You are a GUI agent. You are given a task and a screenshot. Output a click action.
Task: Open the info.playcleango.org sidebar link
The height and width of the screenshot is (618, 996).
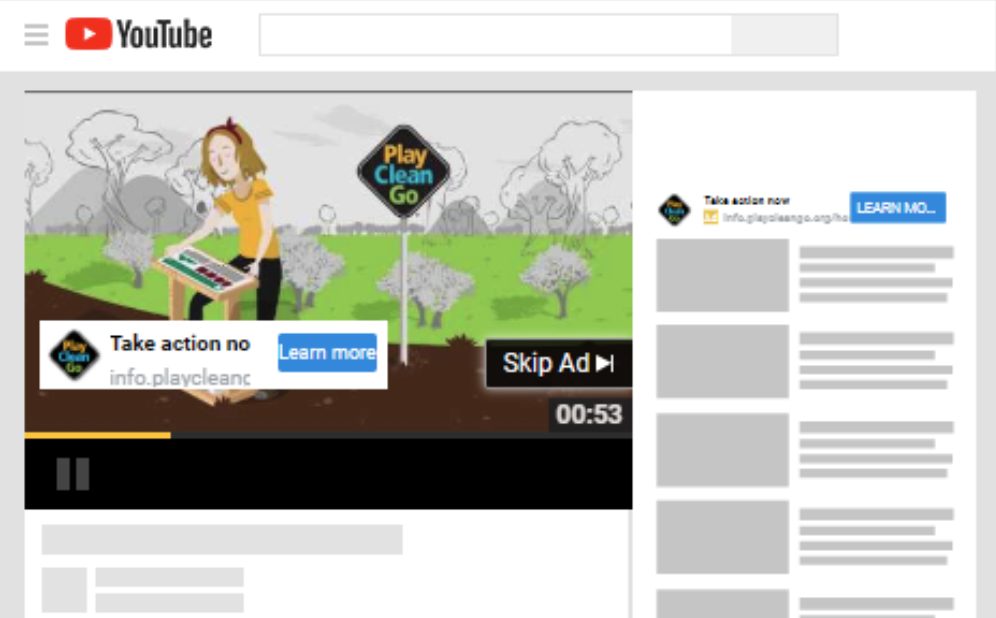[x=786, y=217]
